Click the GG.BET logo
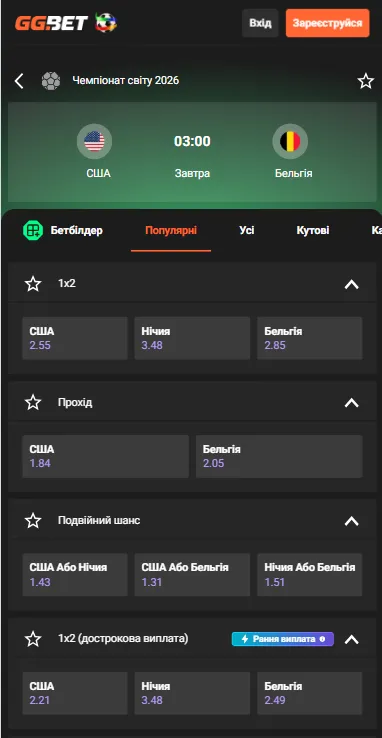The height and width of the screenshot is (738, 382). [51, 23]
